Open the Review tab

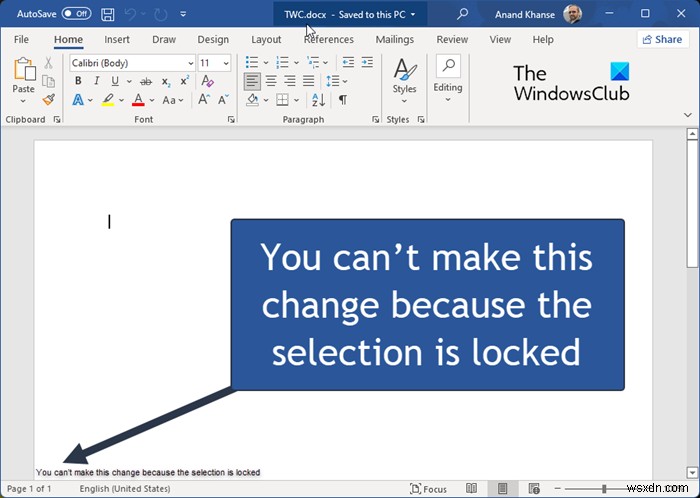click(x=452, y=39)
